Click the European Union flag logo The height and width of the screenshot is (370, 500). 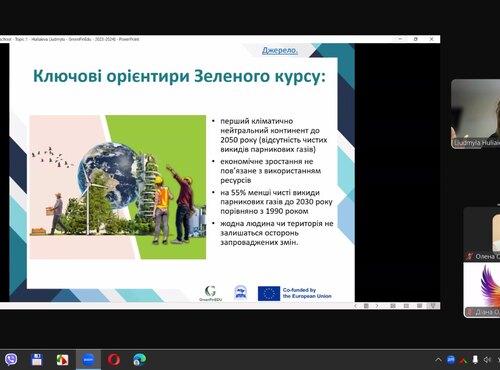point(269,293)
